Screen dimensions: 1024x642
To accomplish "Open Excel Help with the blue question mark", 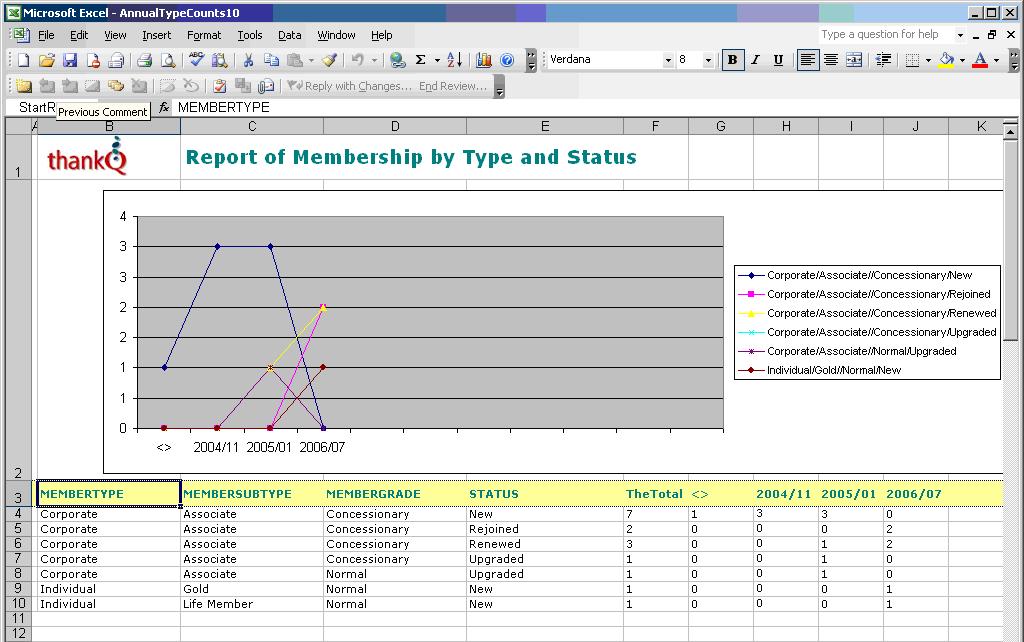I will (507, 60).
